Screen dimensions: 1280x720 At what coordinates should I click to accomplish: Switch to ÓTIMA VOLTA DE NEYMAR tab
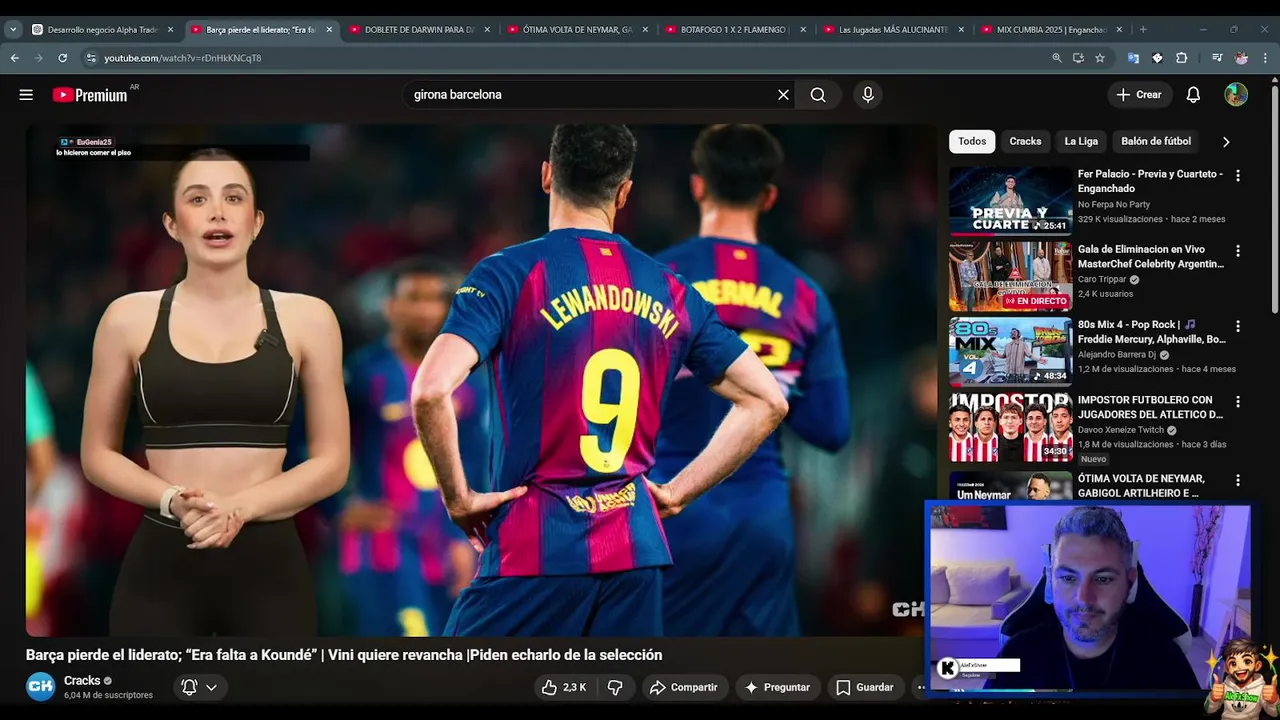click(x=578, y=30)
